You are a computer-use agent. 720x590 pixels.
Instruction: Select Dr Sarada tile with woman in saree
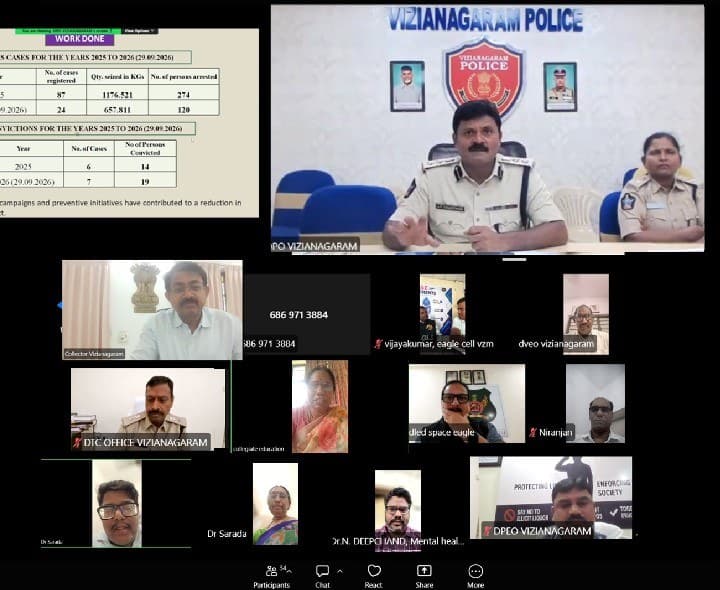[276, 504]
